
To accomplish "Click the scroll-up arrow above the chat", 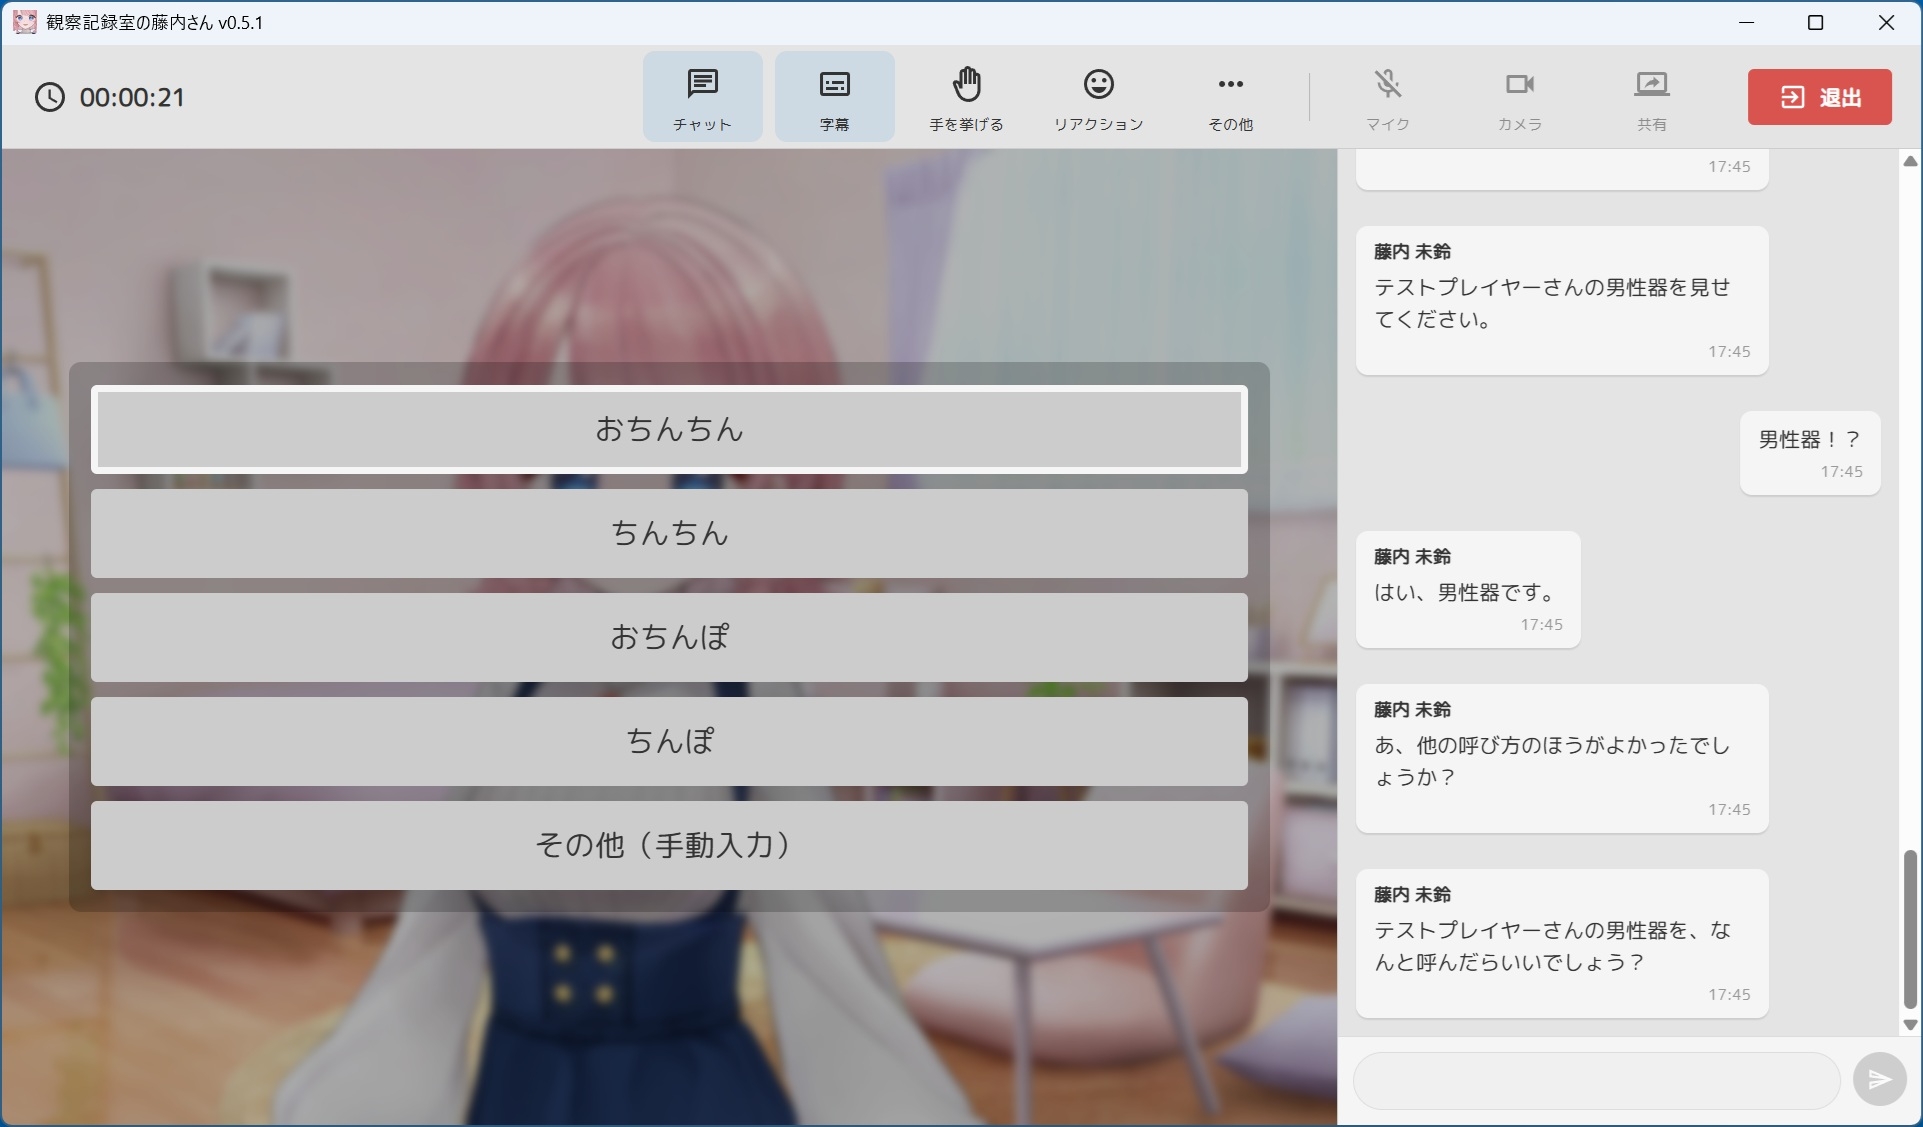I will click(1909, 161).
